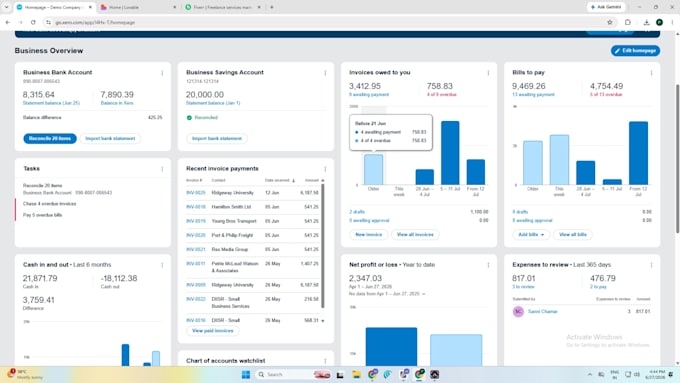Screen dimensions: 680x383
Task: Open invoice link INV-0025
Action: [x=196, y=193]
